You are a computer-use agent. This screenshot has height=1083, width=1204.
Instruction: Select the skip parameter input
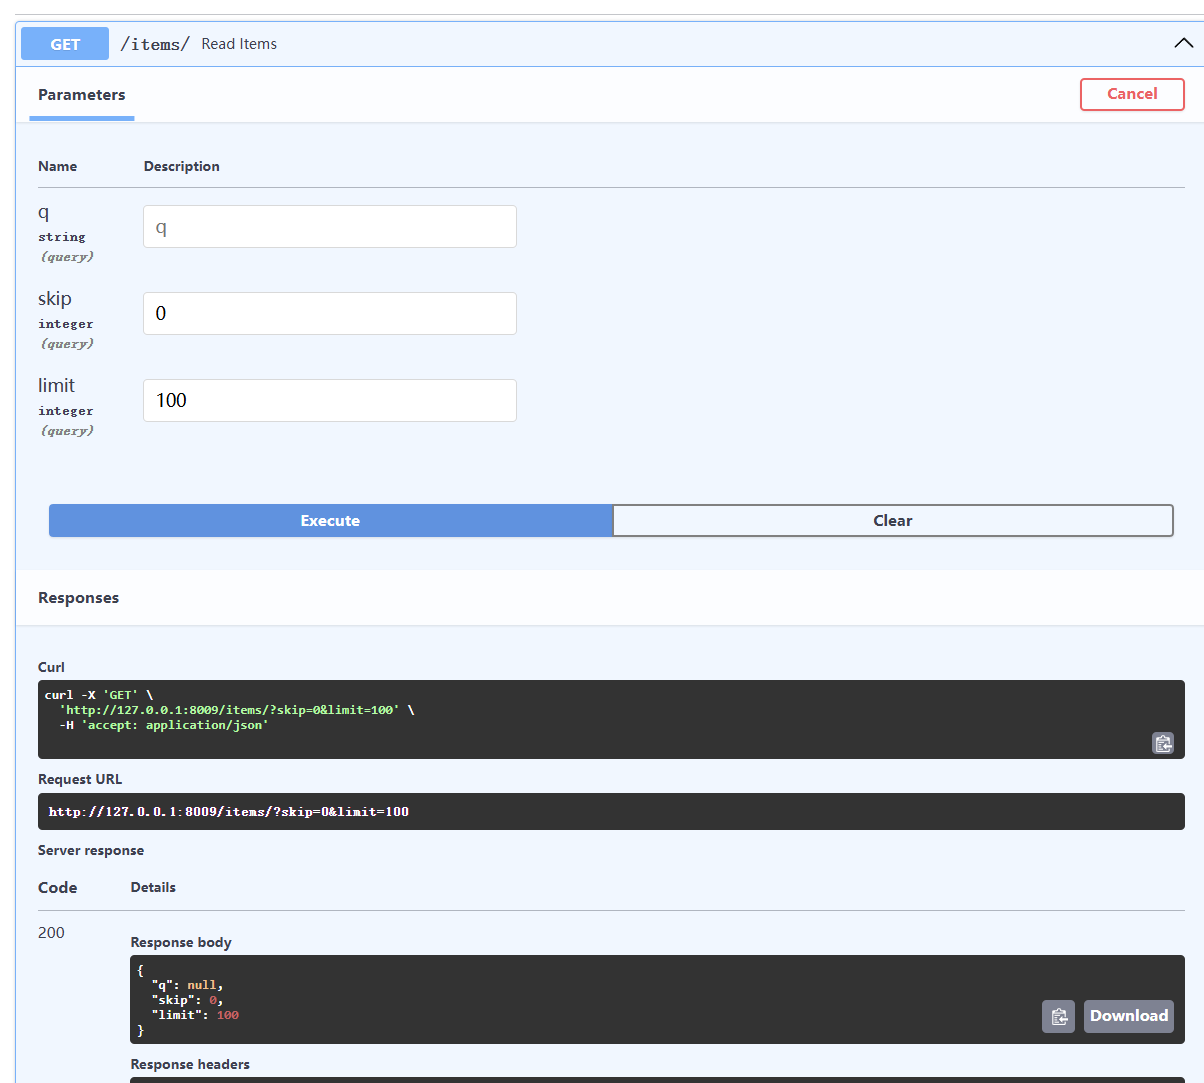pos(329,313)
